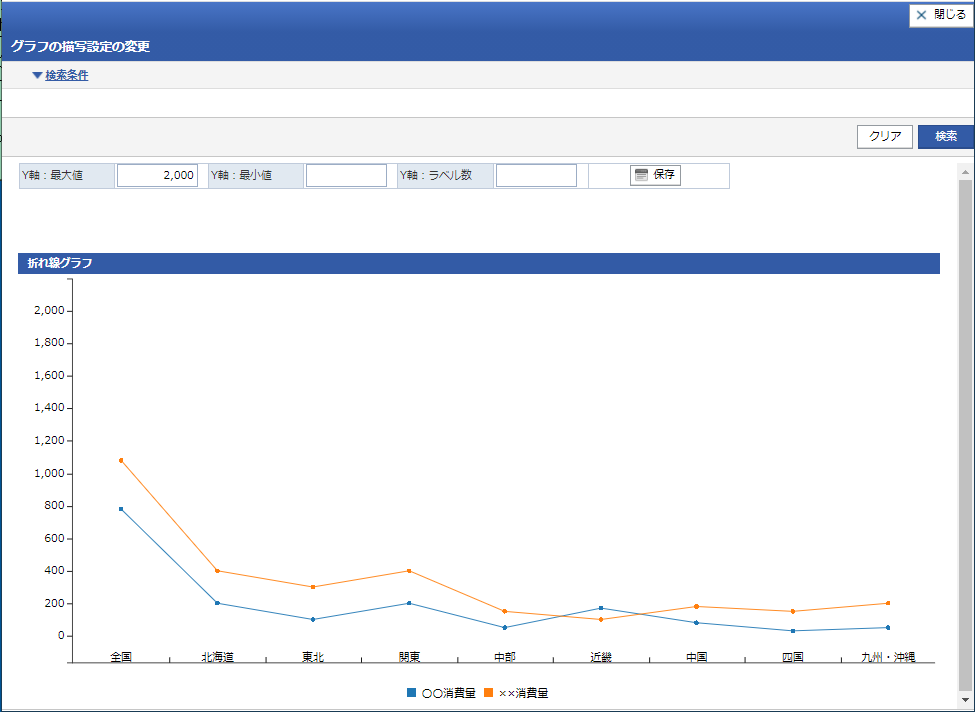Click the 800 y-axis label
Screen dimensions: 975x712
click(55, 506)
